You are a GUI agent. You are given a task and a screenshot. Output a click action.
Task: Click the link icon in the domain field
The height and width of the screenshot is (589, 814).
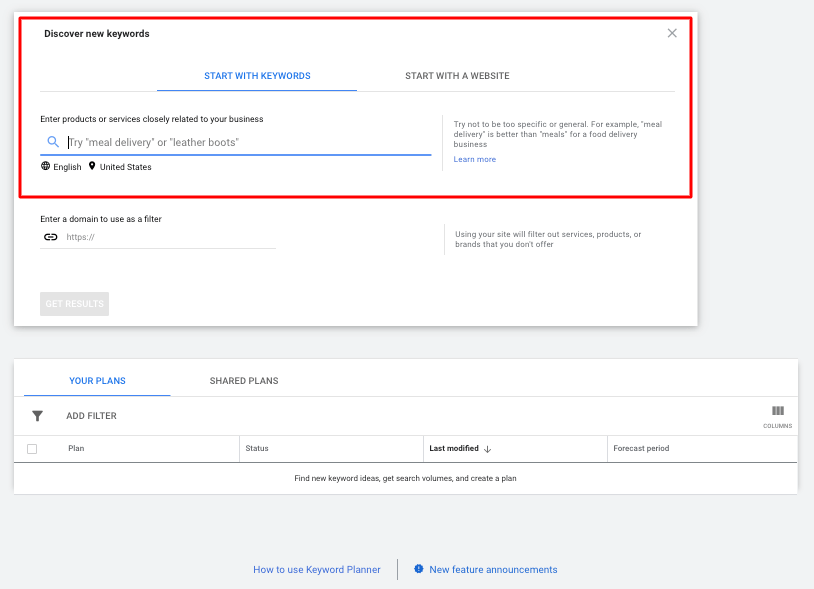pos(50,237)
